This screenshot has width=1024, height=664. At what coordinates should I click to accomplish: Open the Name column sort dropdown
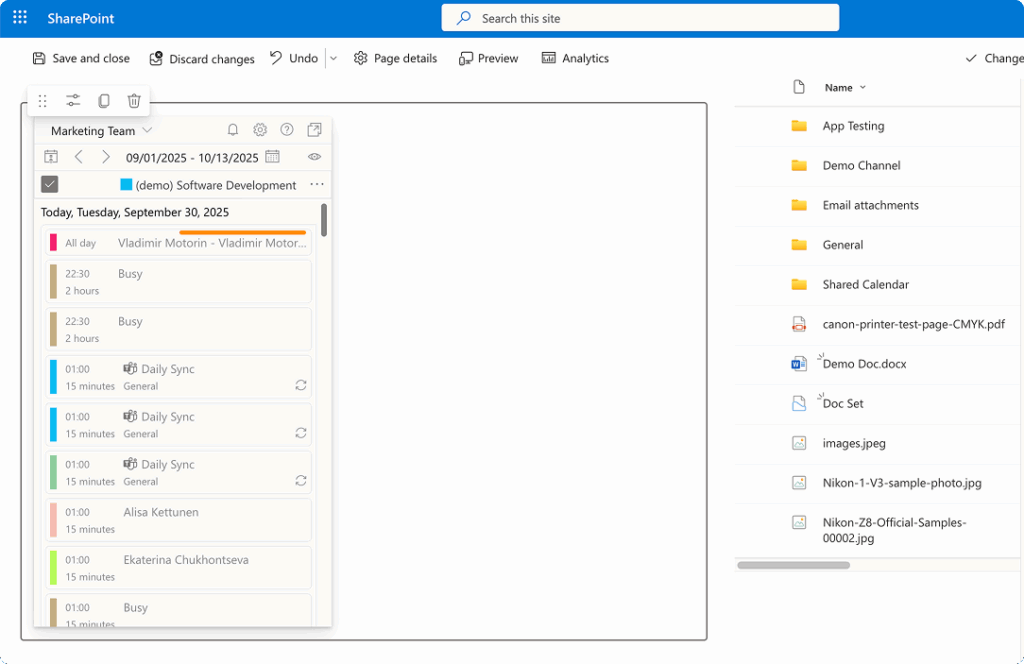[863, 88]
